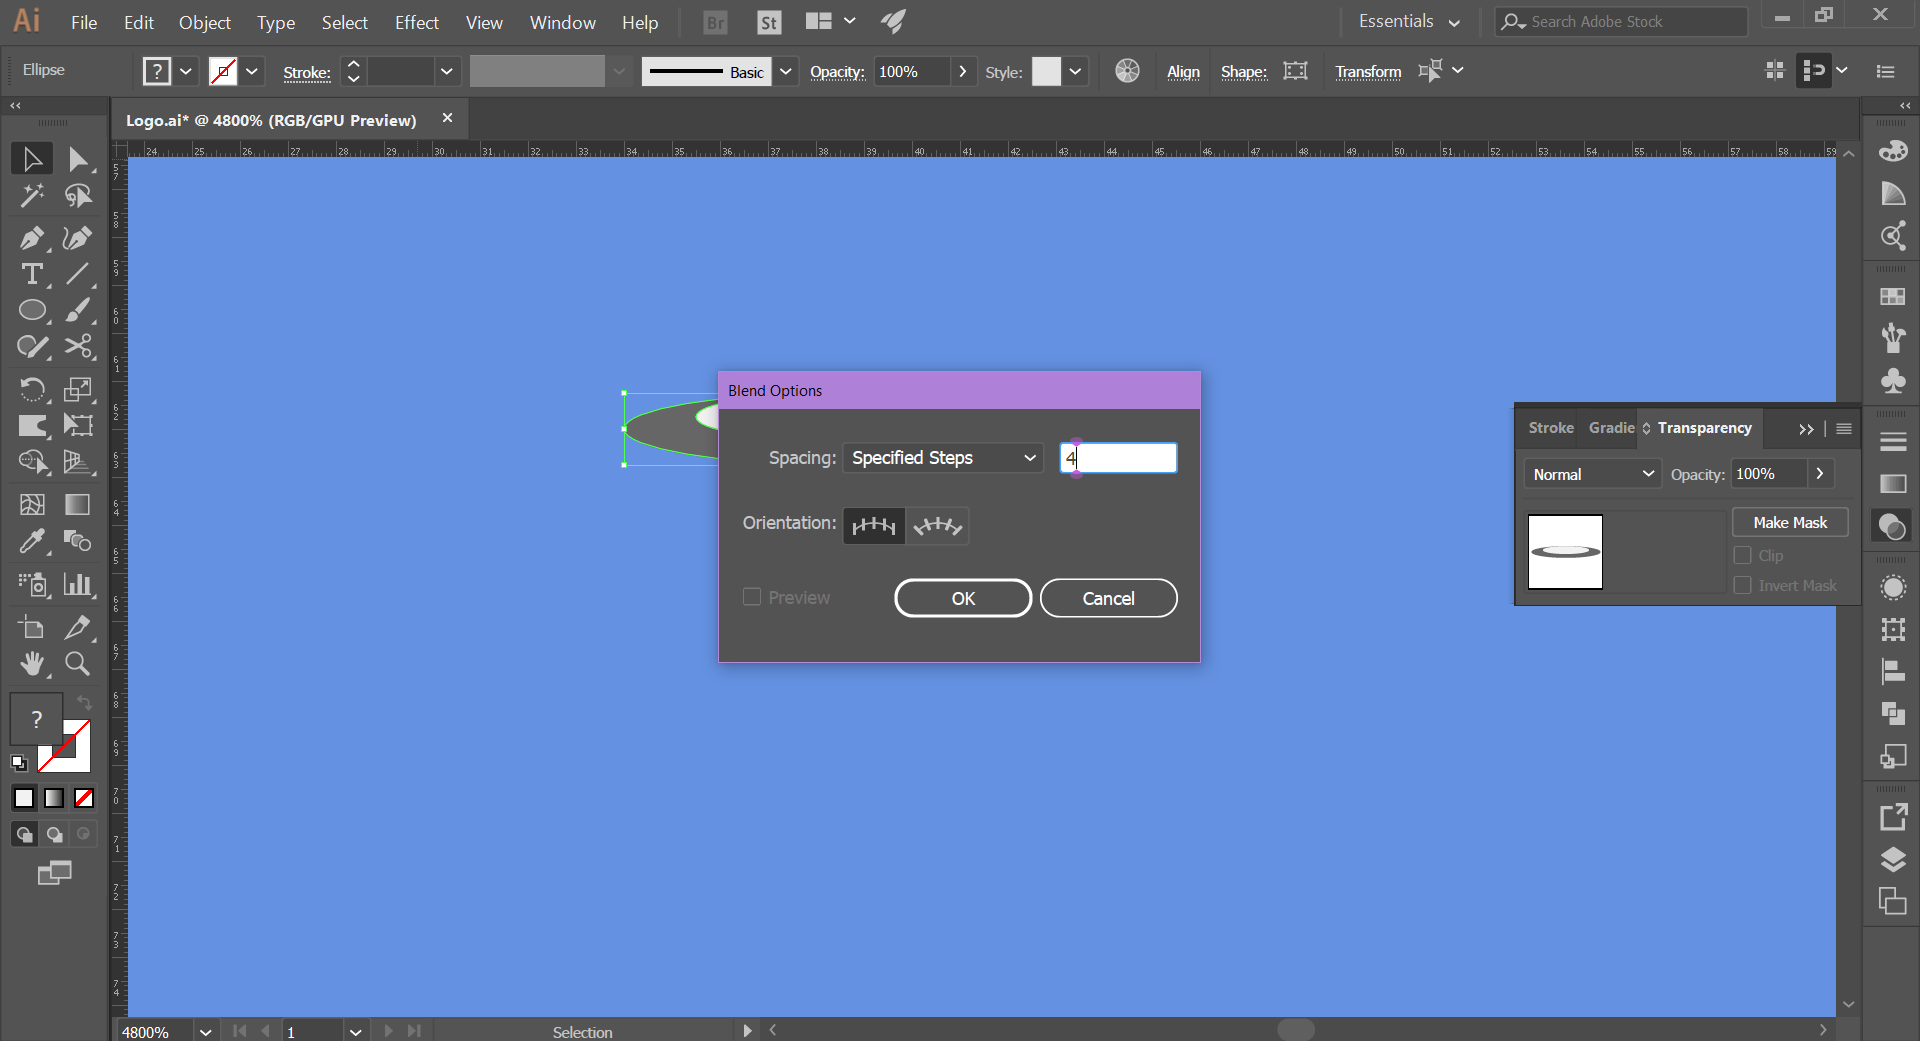The height and width of the screenshot is (1041, 1920).
Task: Click the specified steps value field
Action: click(1118, 458)
